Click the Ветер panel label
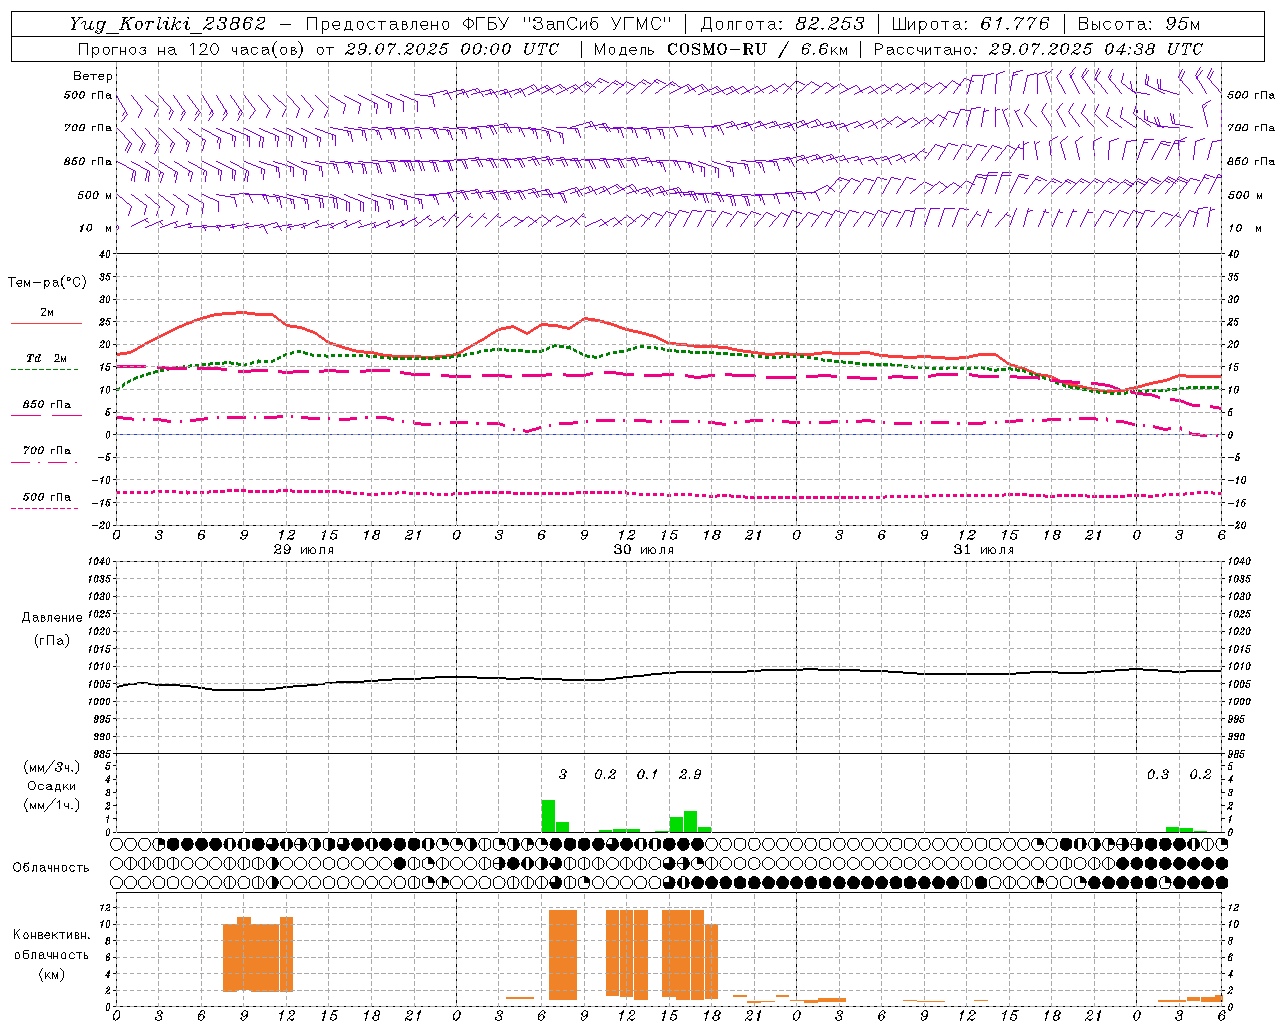The width and height of the screenshot is (1280, 1024). [93, 76]
